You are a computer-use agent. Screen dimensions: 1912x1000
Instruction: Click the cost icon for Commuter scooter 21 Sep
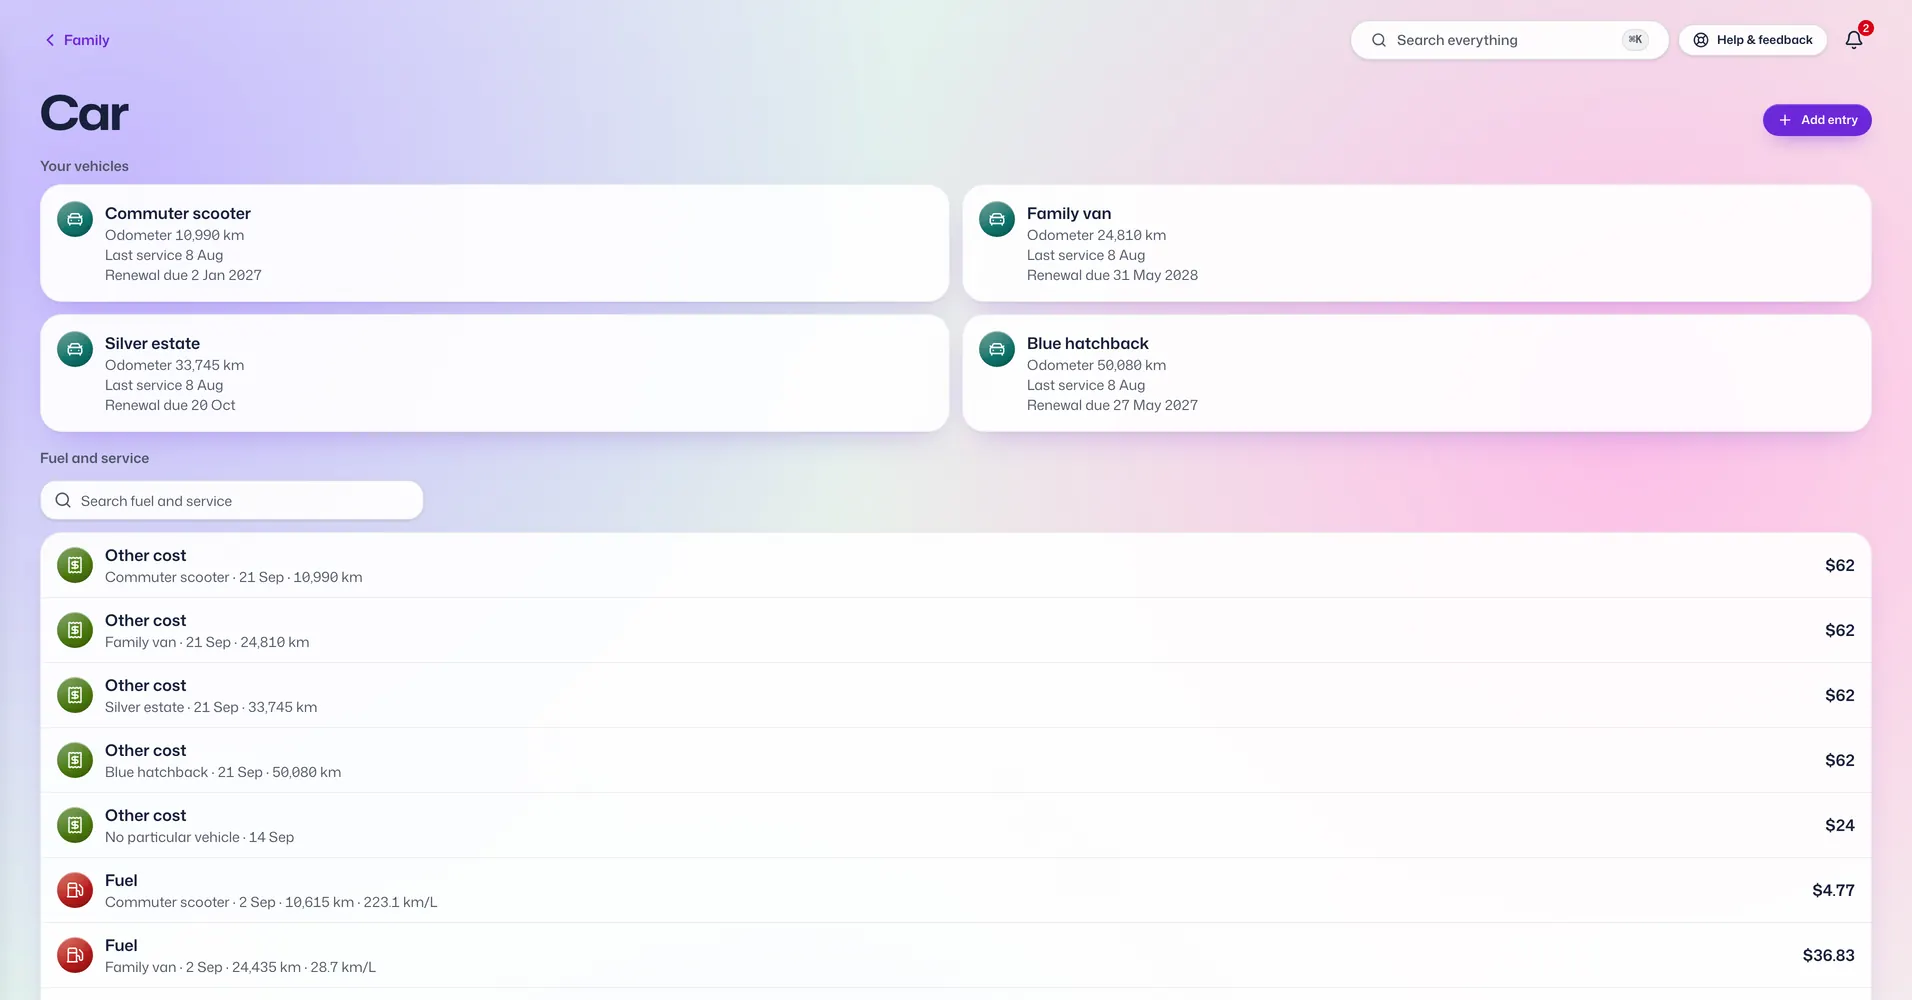coord(75,565)
